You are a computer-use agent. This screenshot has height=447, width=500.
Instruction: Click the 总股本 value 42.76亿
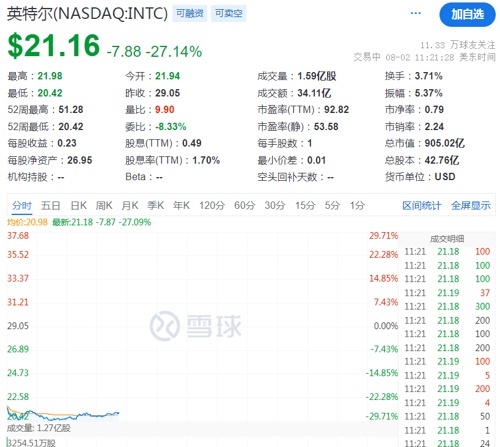[x=442, y=160]
